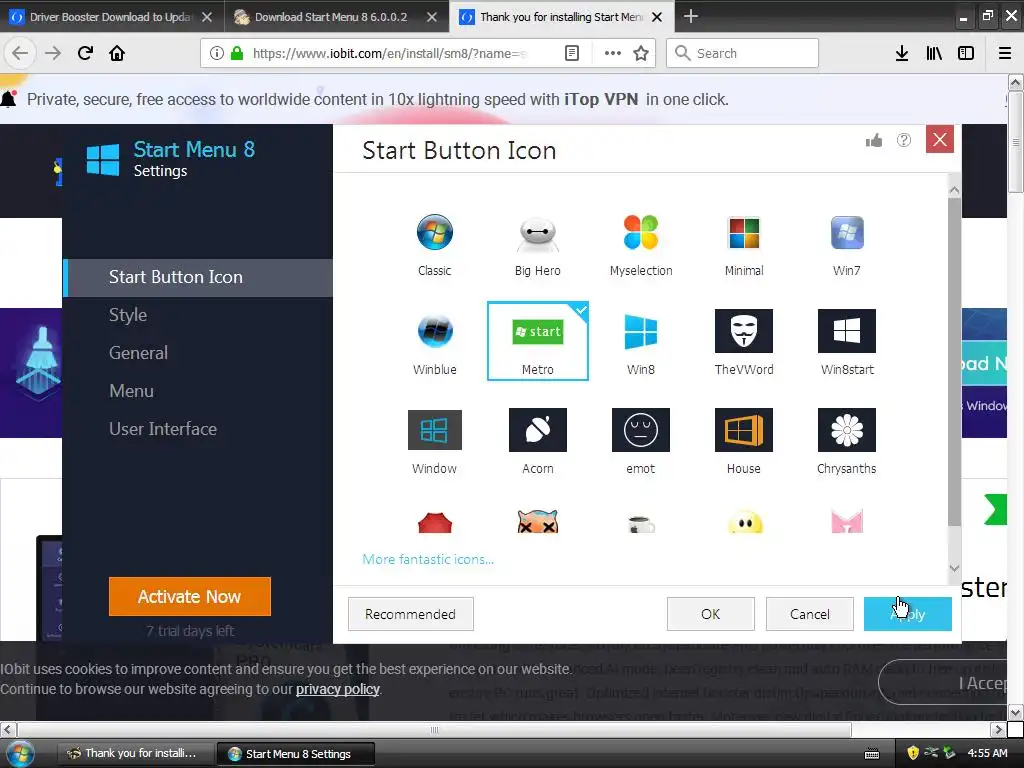Select the Start Button Icon section

(x=198, y=277)
